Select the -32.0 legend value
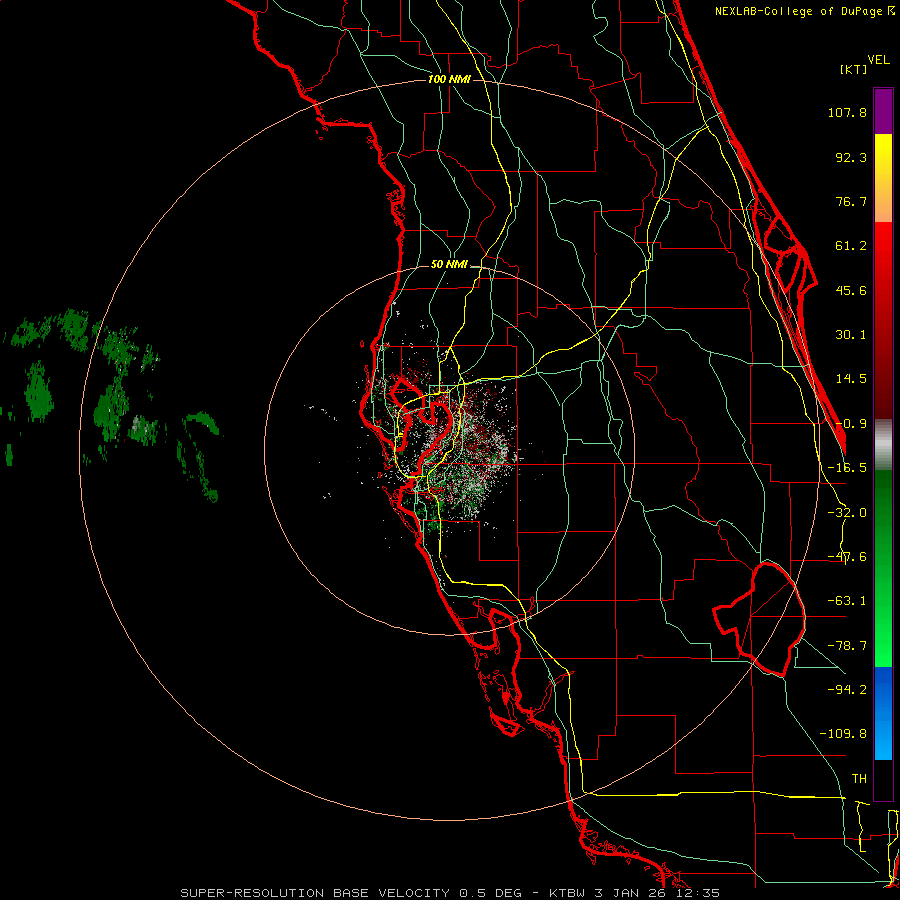The width and height of the screenshot is (900, 900). tap(847, 513)
